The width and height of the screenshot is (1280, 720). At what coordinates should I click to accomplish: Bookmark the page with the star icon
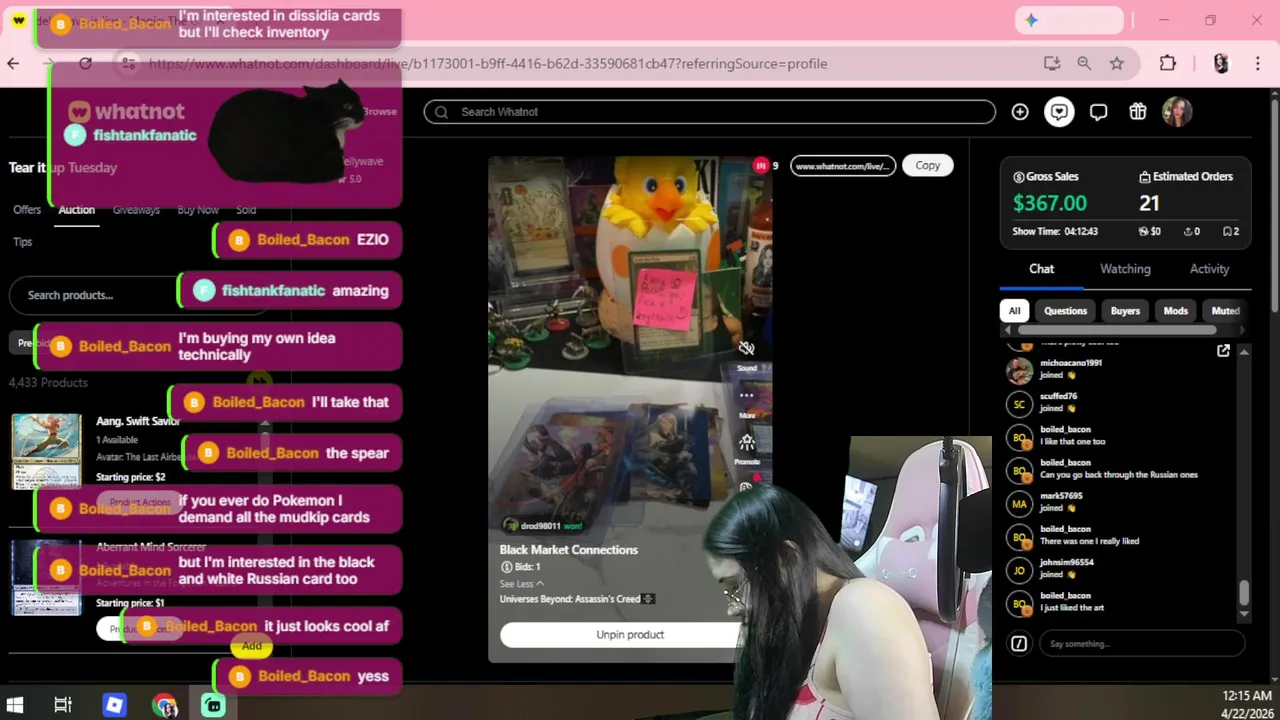pyautogui.click(x=1117, y=63)
